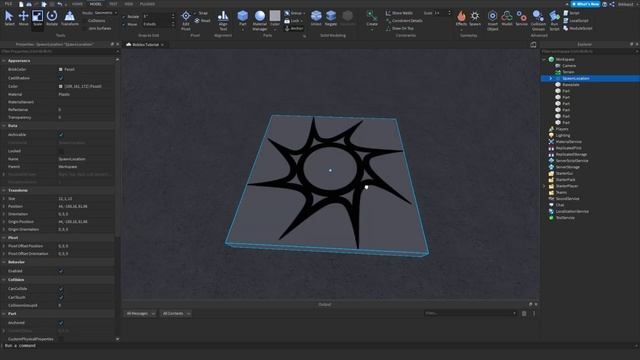Click the Show Welds button
Screen dimensions: 640x360
[x=399, y=13]
